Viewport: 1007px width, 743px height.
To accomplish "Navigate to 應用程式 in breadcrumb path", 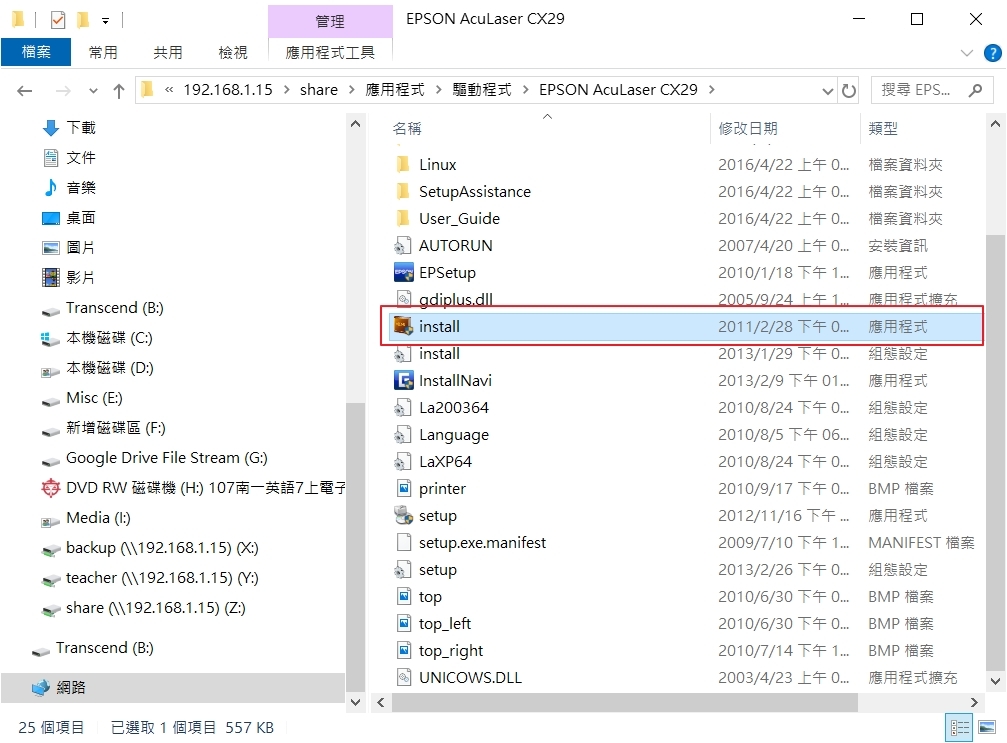I will (x=394, y=90).
